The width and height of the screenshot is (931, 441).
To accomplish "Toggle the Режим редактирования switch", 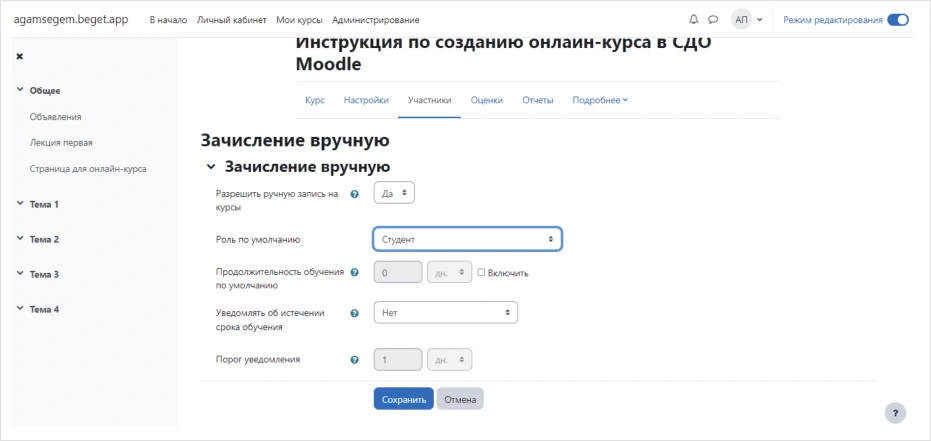I will click(898, 20).
